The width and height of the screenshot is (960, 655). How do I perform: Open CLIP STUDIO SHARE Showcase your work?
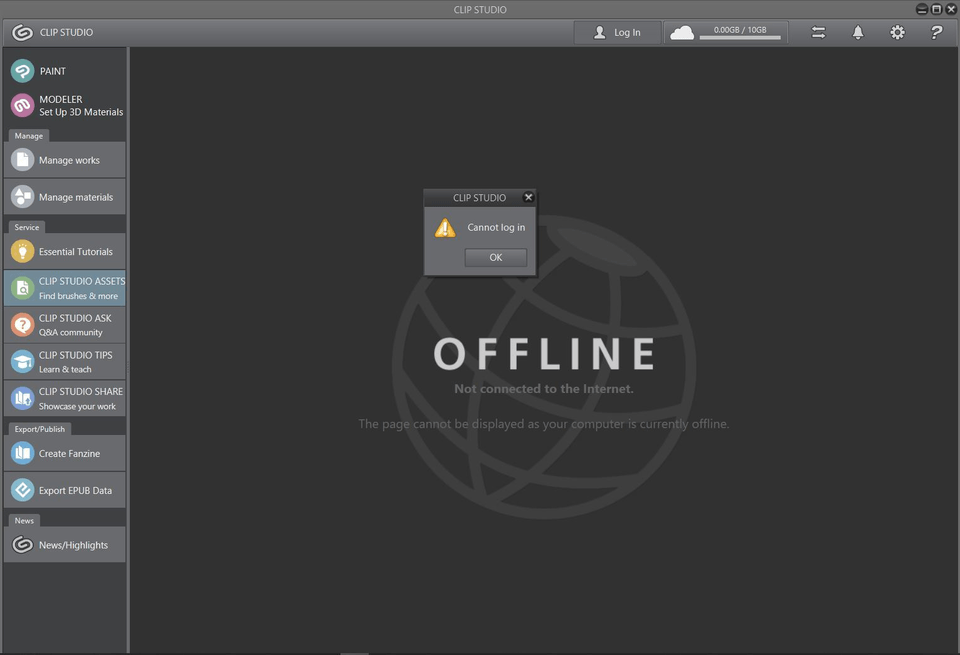pos(65,399)
